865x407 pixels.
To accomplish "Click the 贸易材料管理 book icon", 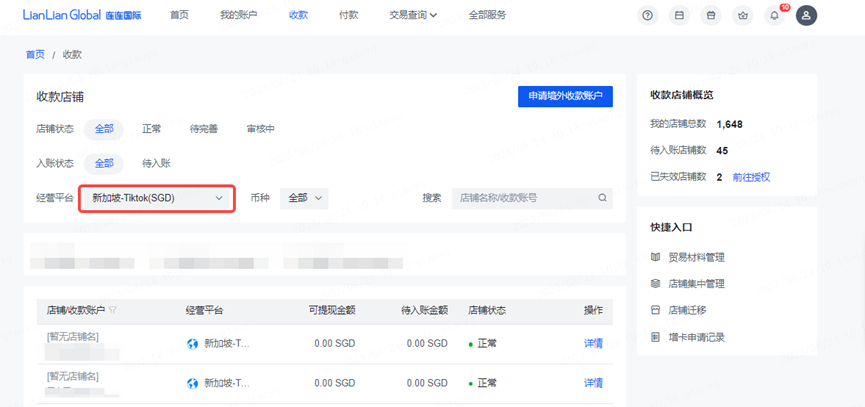I will point(655,257).
